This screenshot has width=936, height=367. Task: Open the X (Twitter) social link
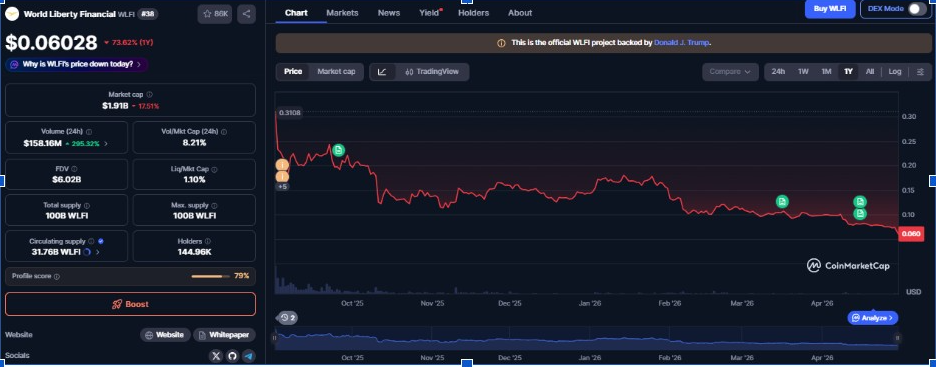click(217, 356)
